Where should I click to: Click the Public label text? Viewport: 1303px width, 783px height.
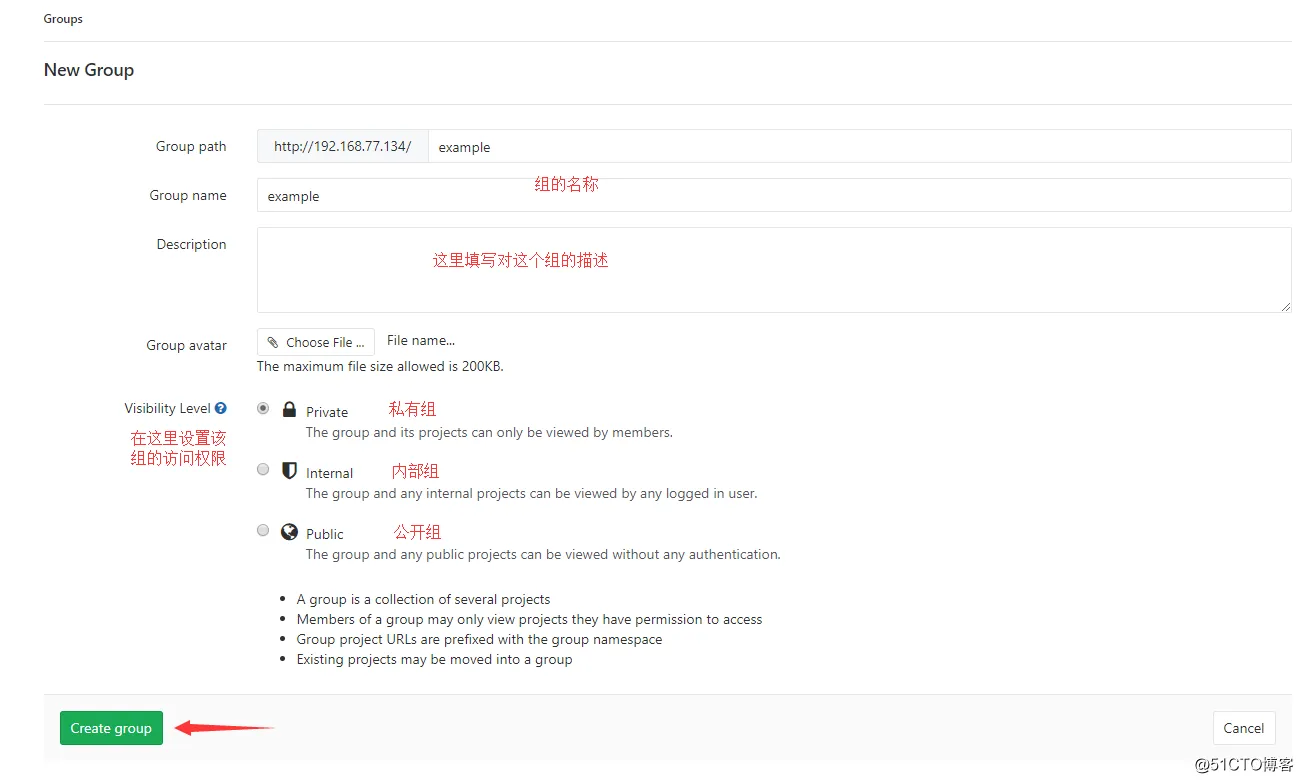tap(325, 534)
